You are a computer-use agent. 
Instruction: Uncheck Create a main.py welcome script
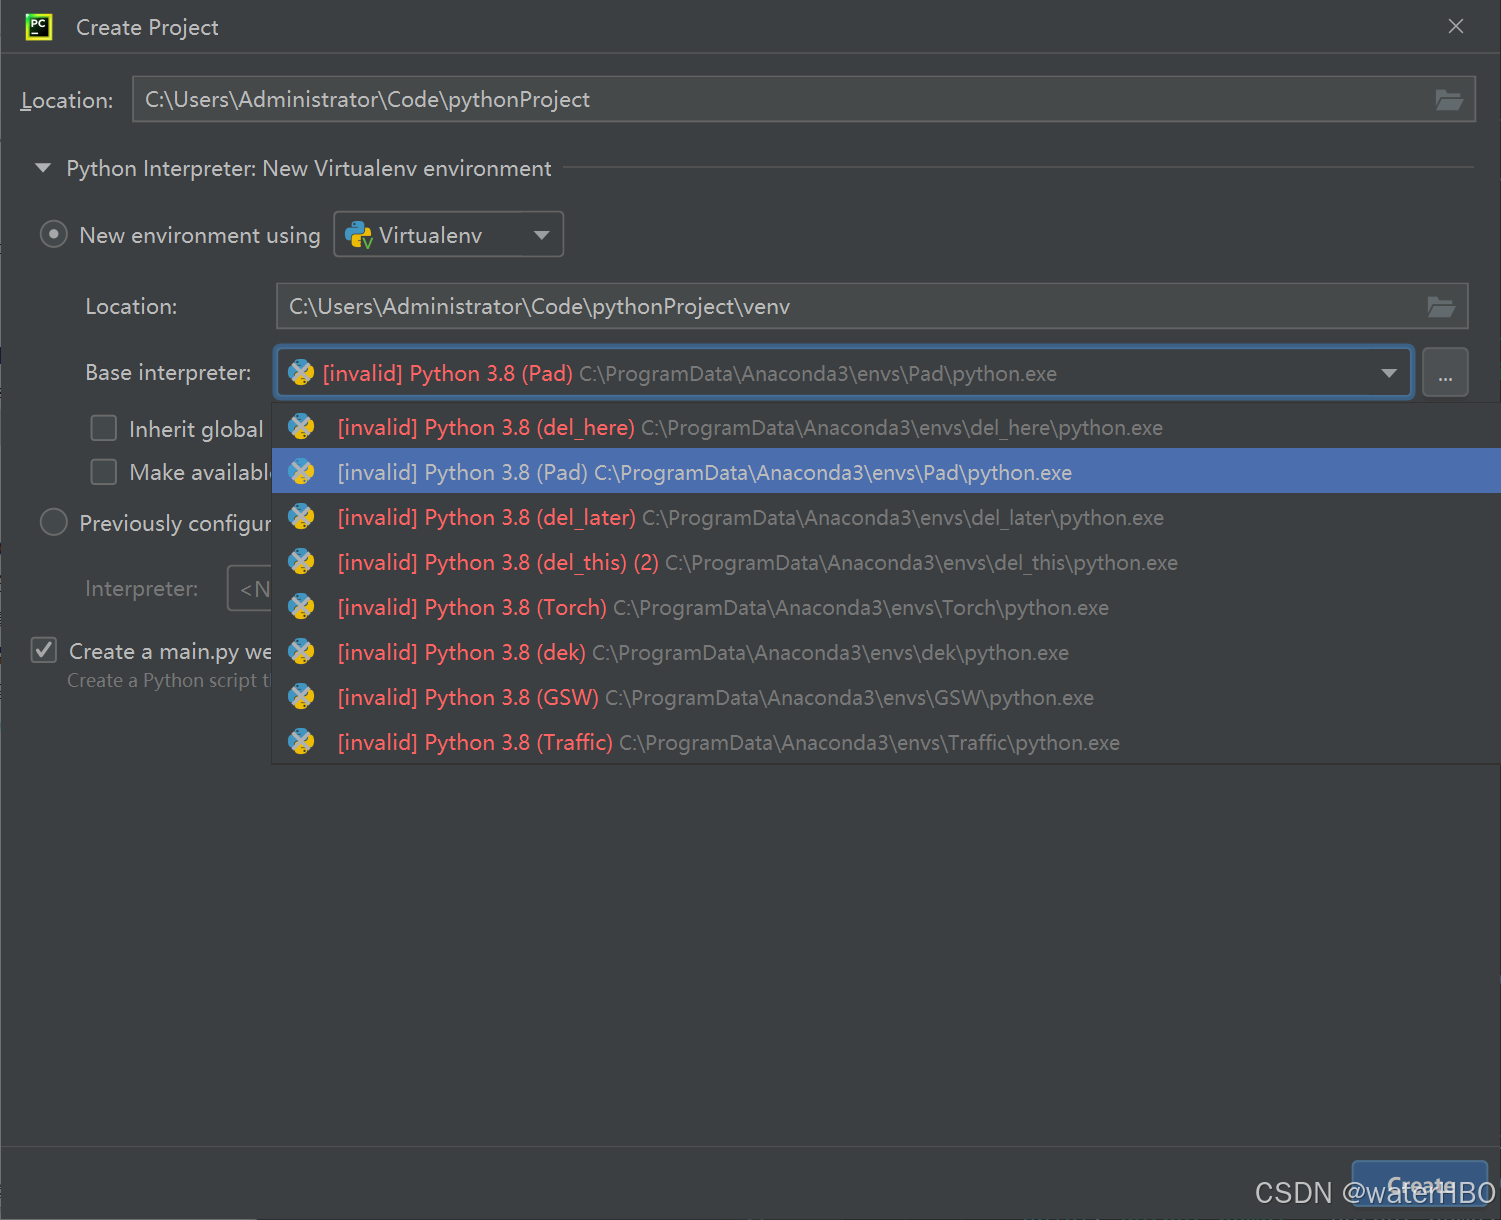pyautogui.click(x=44, y=651)
